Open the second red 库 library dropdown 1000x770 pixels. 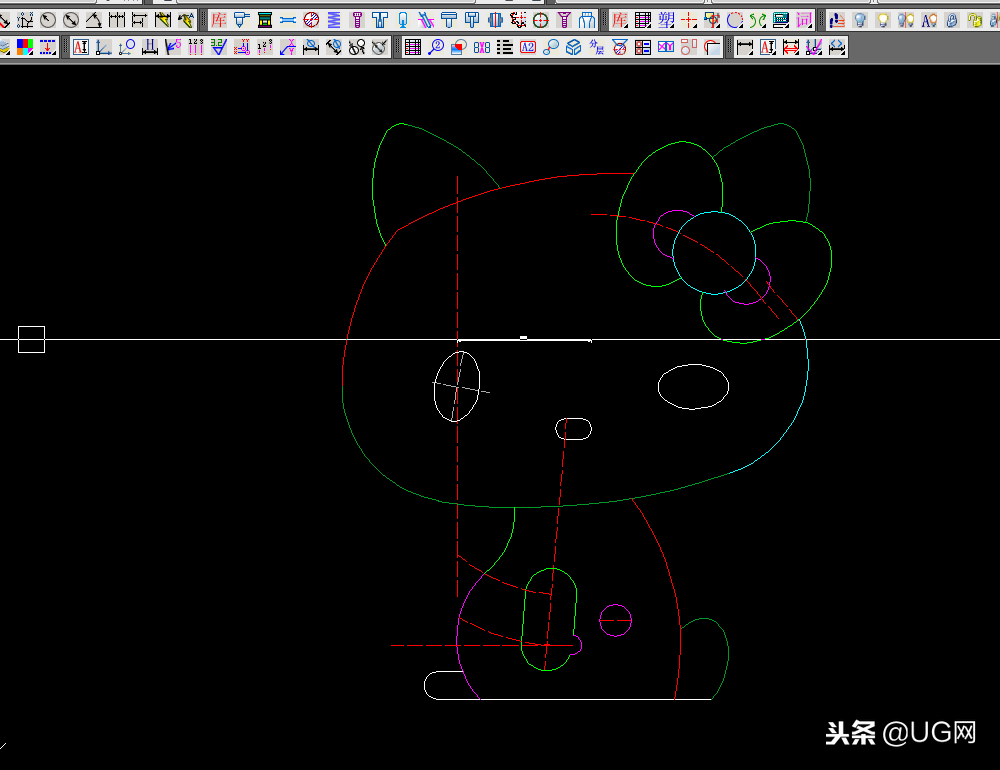[620, 20]
